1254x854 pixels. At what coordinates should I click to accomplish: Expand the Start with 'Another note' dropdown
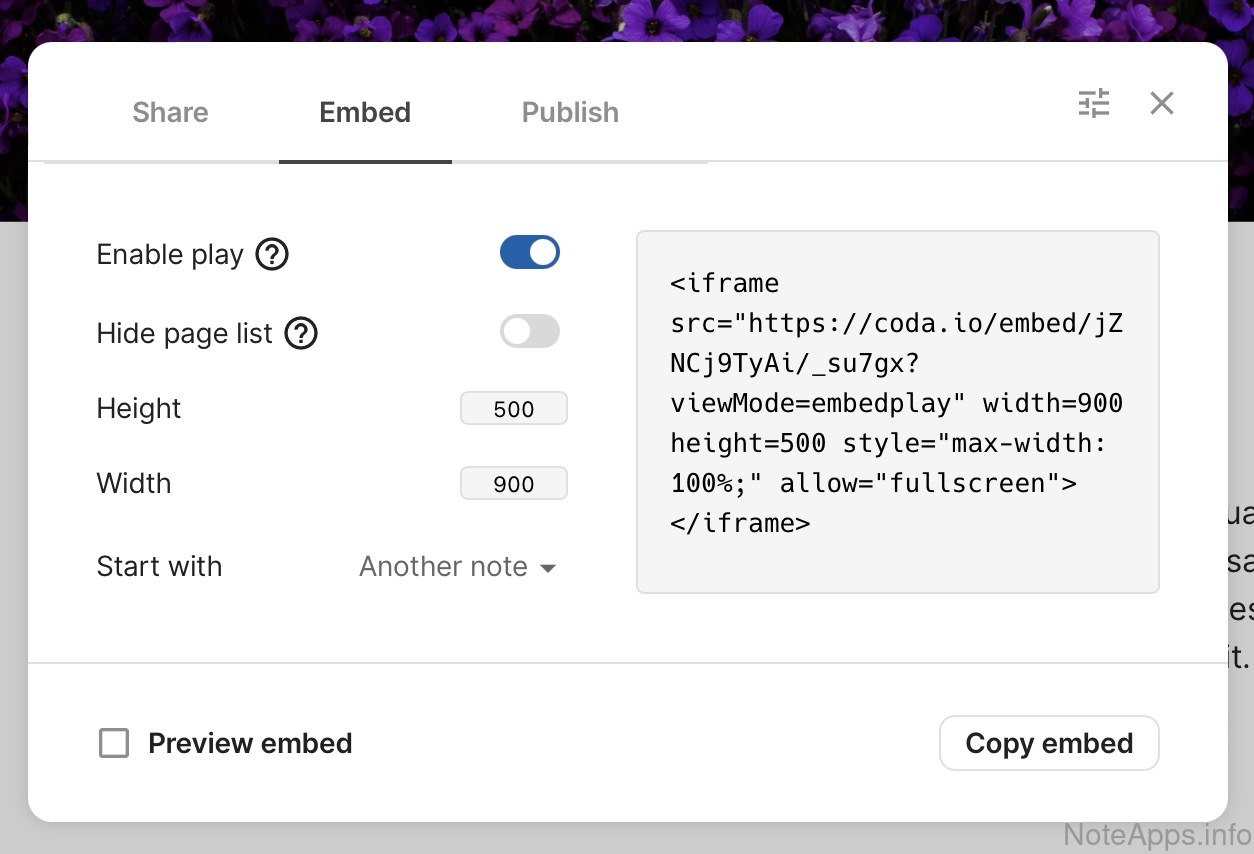458,567
